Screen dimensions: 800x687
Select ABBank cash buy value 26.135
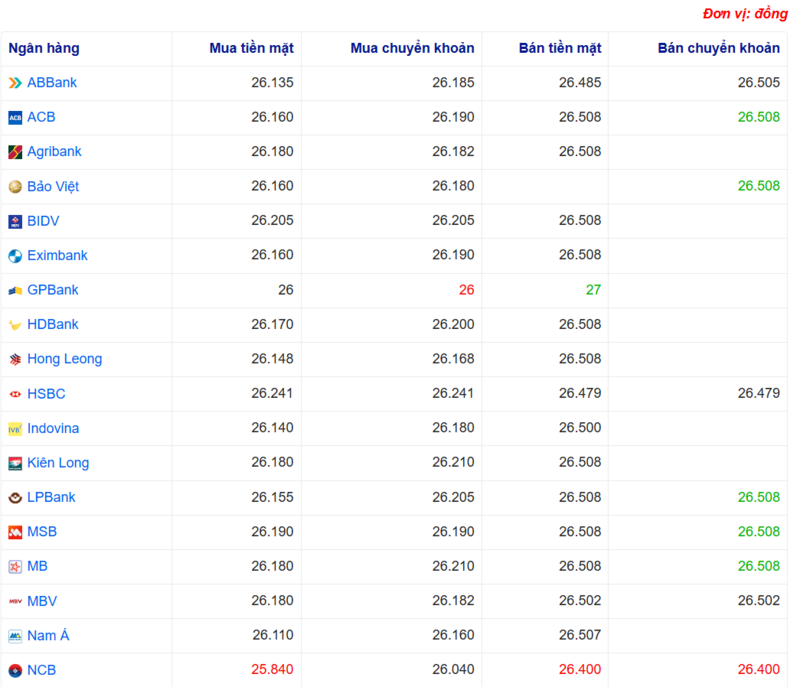pos(272,83)
